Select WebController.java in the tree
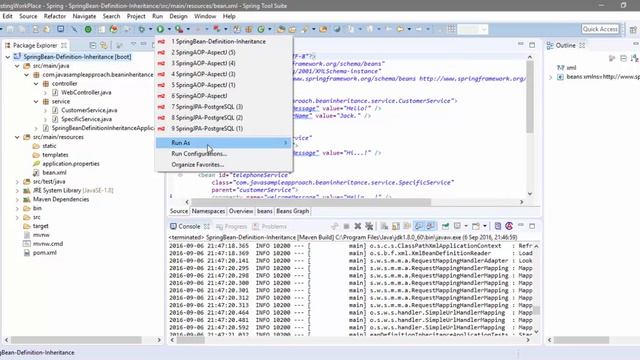 tap(86, 93)
